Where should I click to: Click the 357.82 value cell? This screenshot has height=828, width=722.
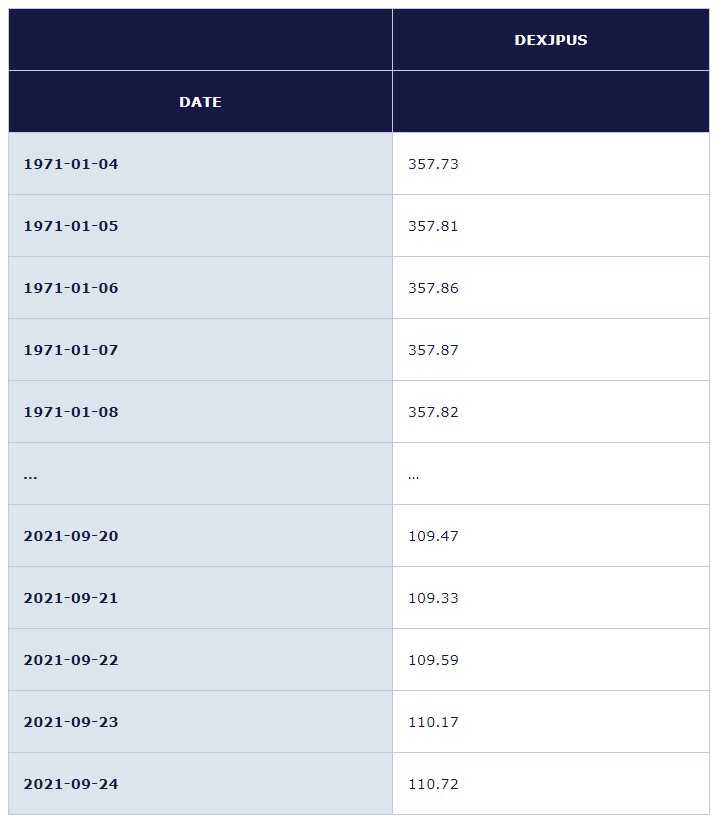pos(433,412)
